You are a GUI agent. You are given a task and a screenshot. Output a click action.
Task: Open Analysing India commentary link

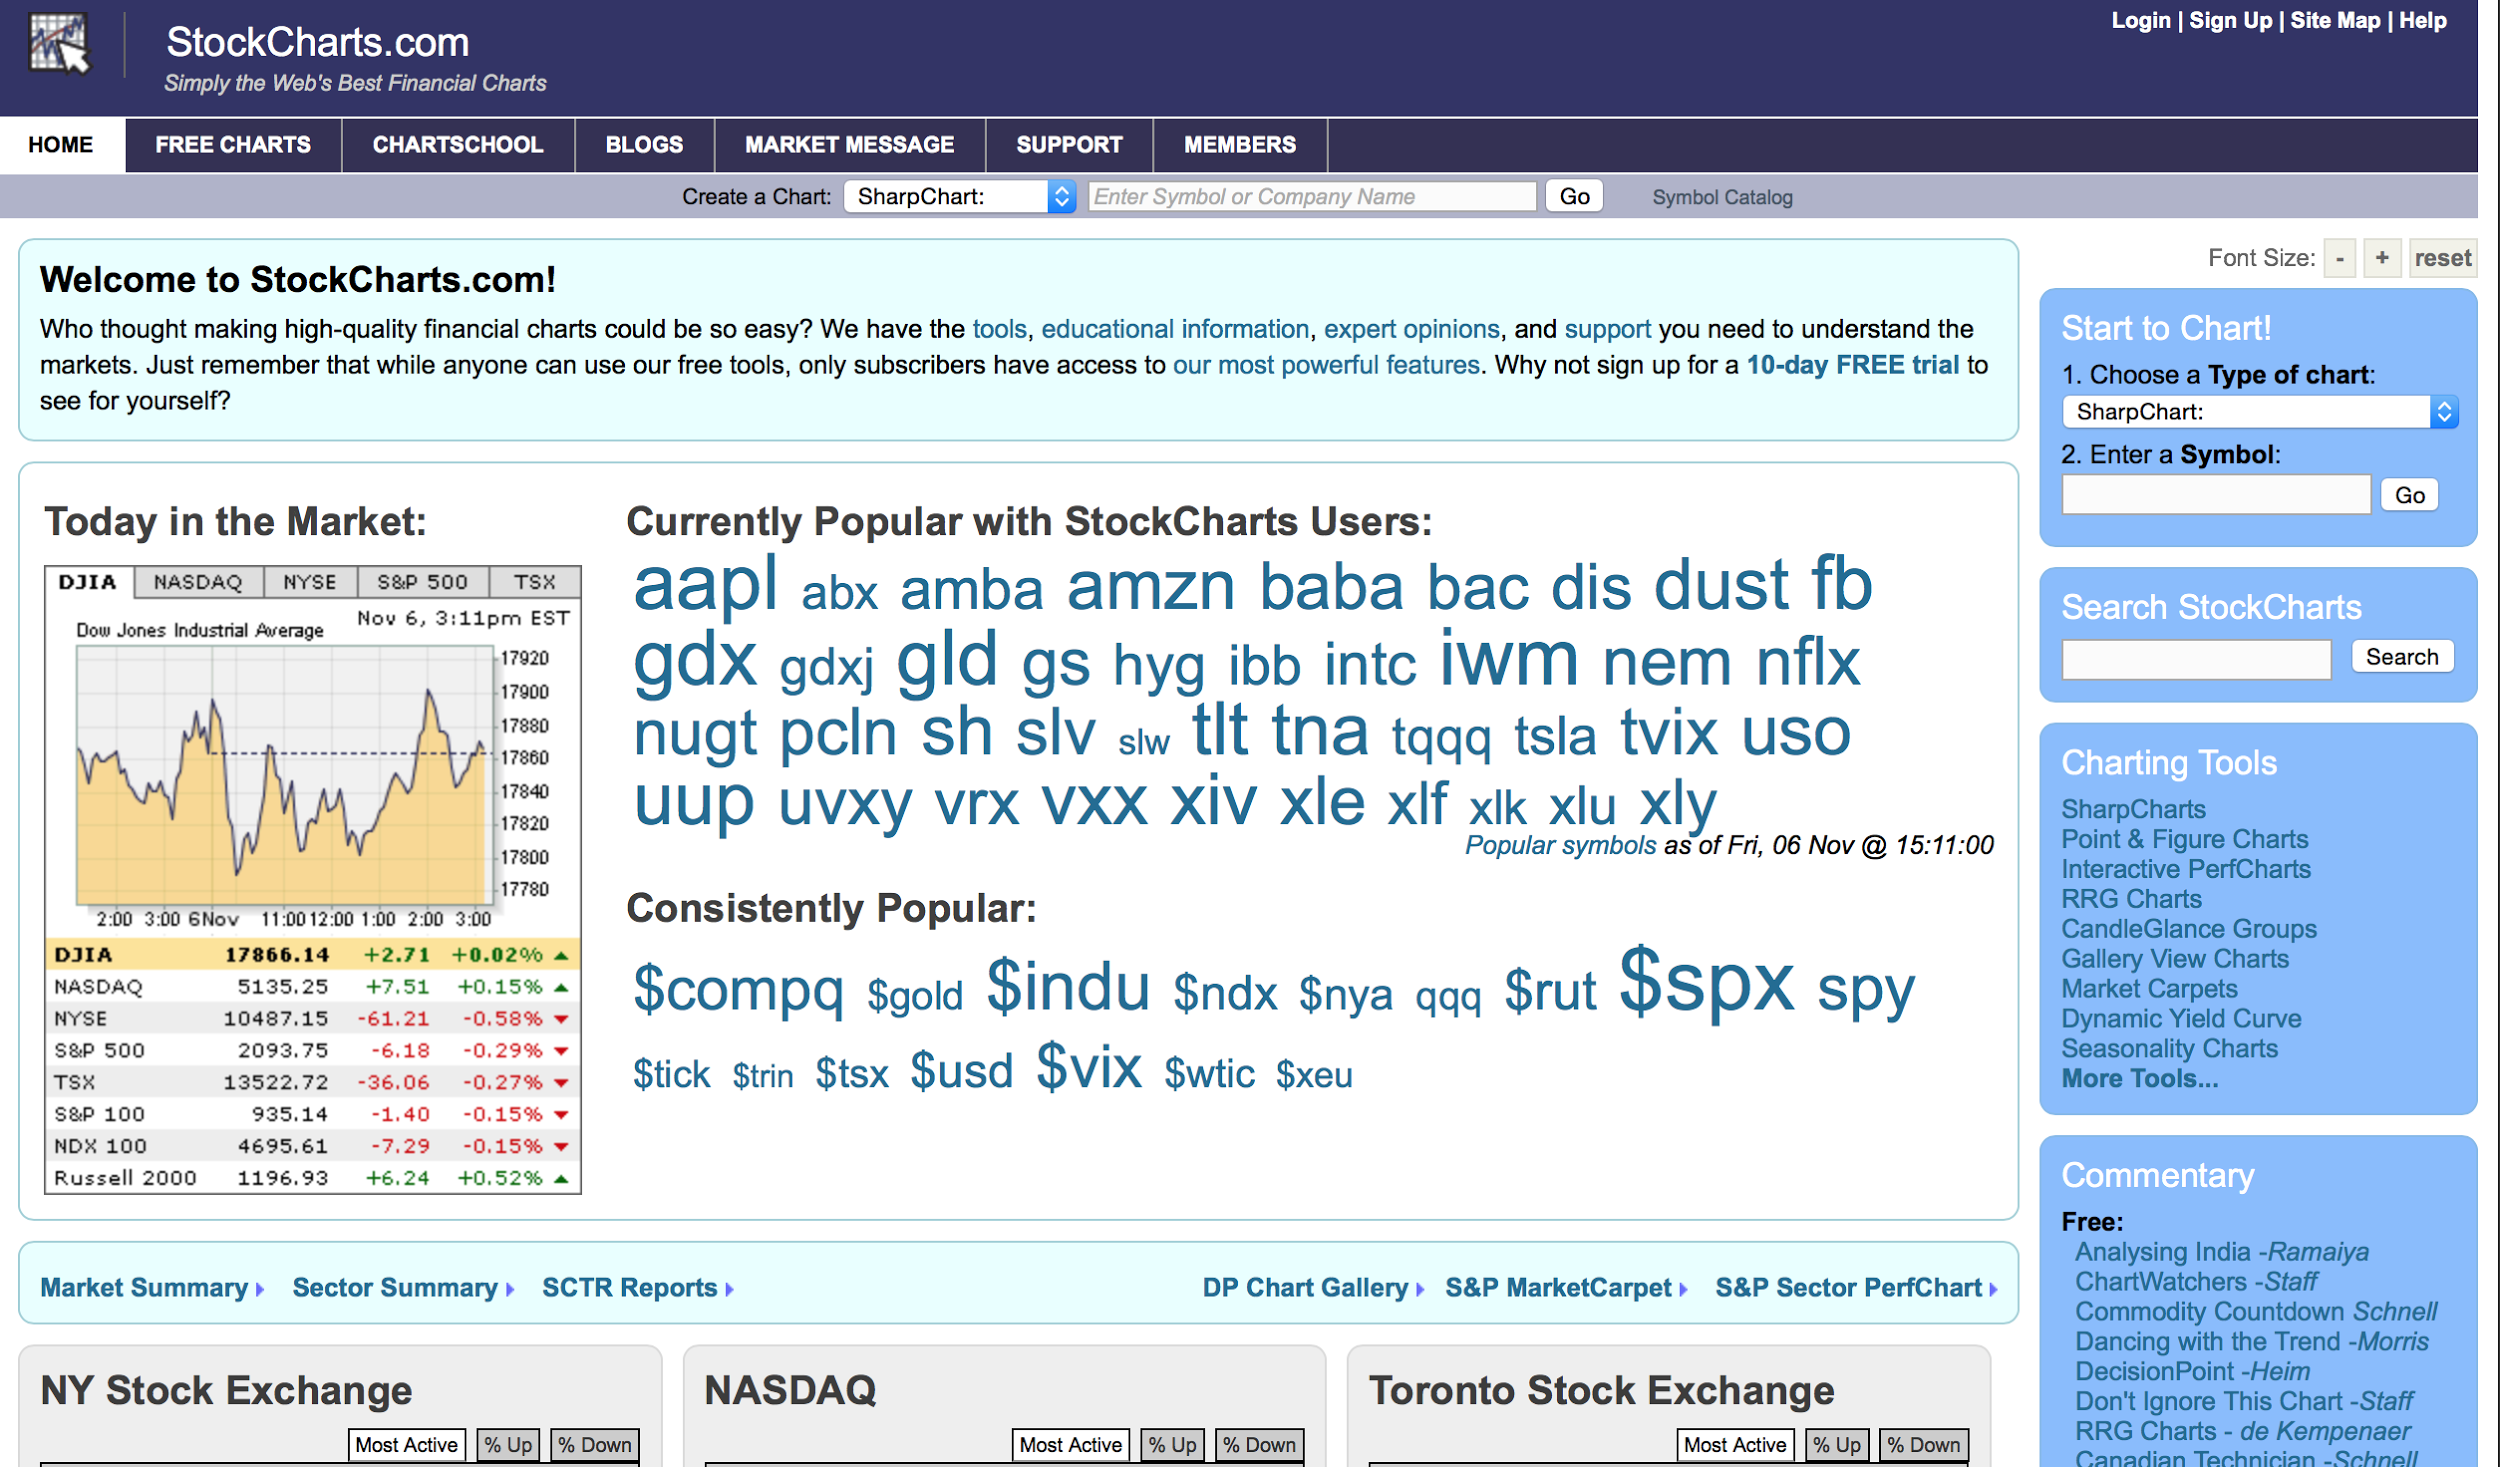click(x=2221, y=1252)
